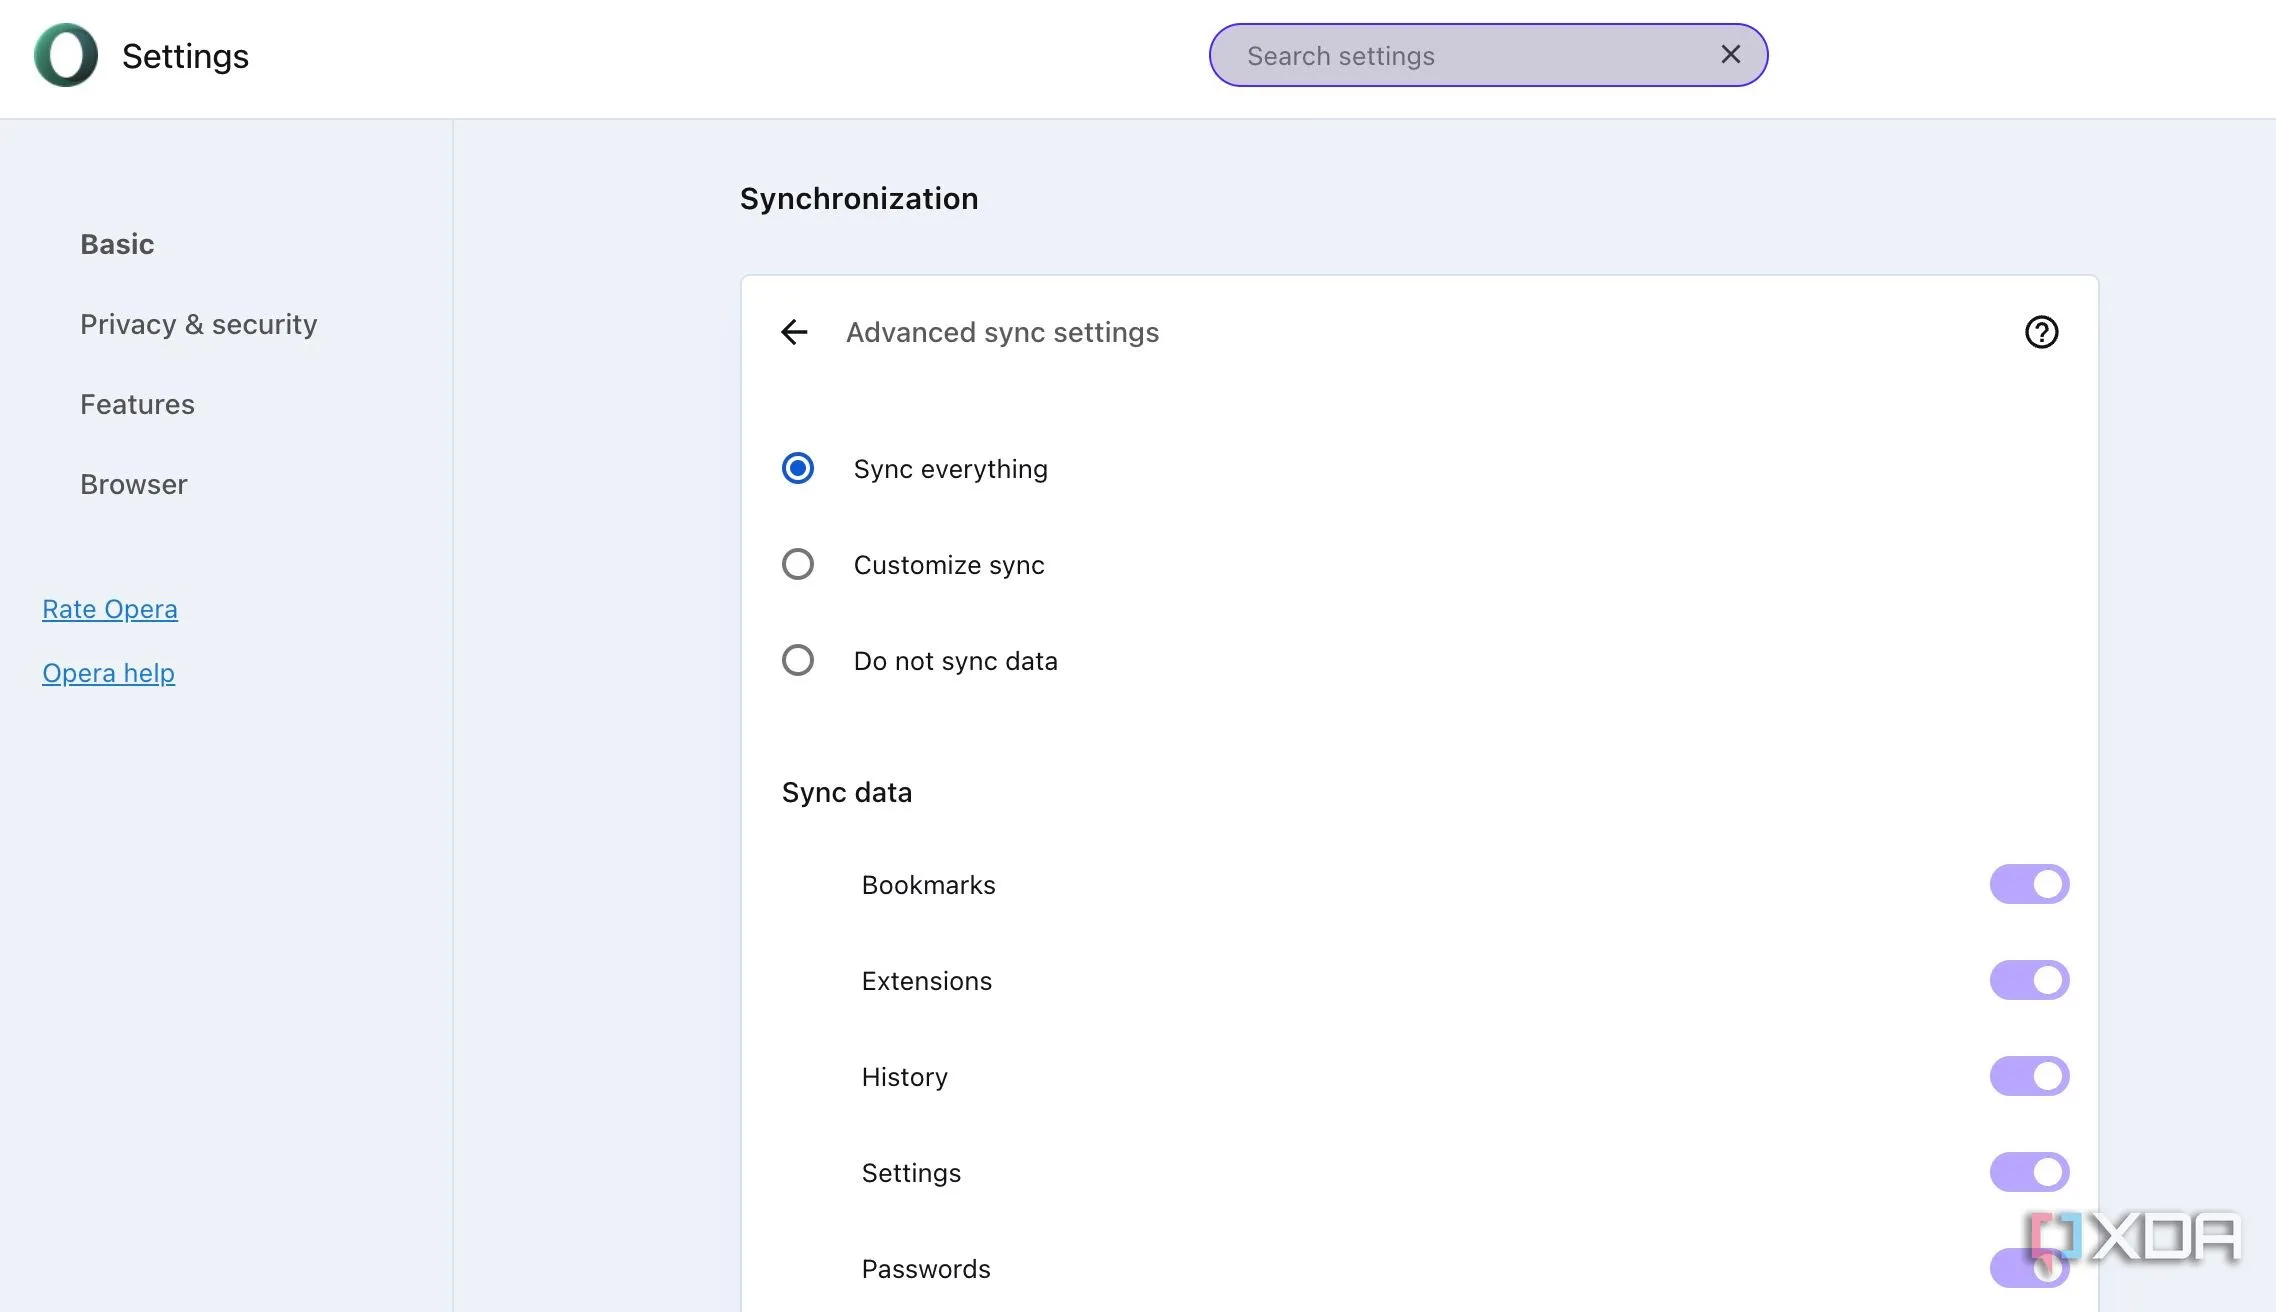Open the Basic settings section
This screenshot has height=1312, width=2276.
coord(117,244)
